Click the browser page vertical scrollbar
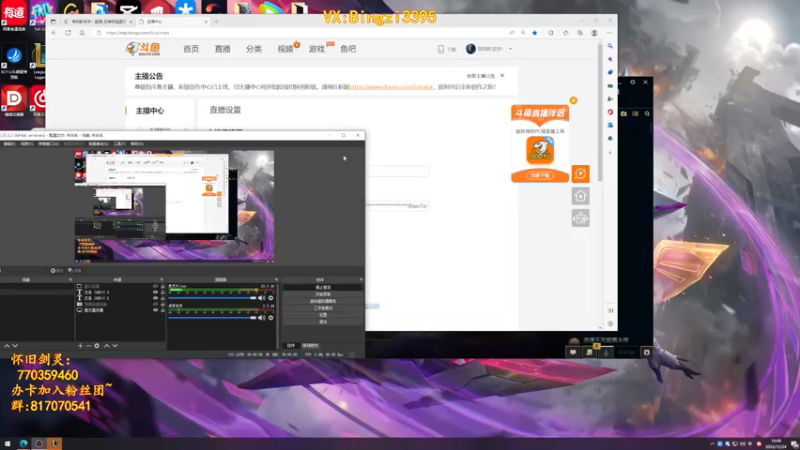Screen dimensions: 800x450 (x=600, y=112)
